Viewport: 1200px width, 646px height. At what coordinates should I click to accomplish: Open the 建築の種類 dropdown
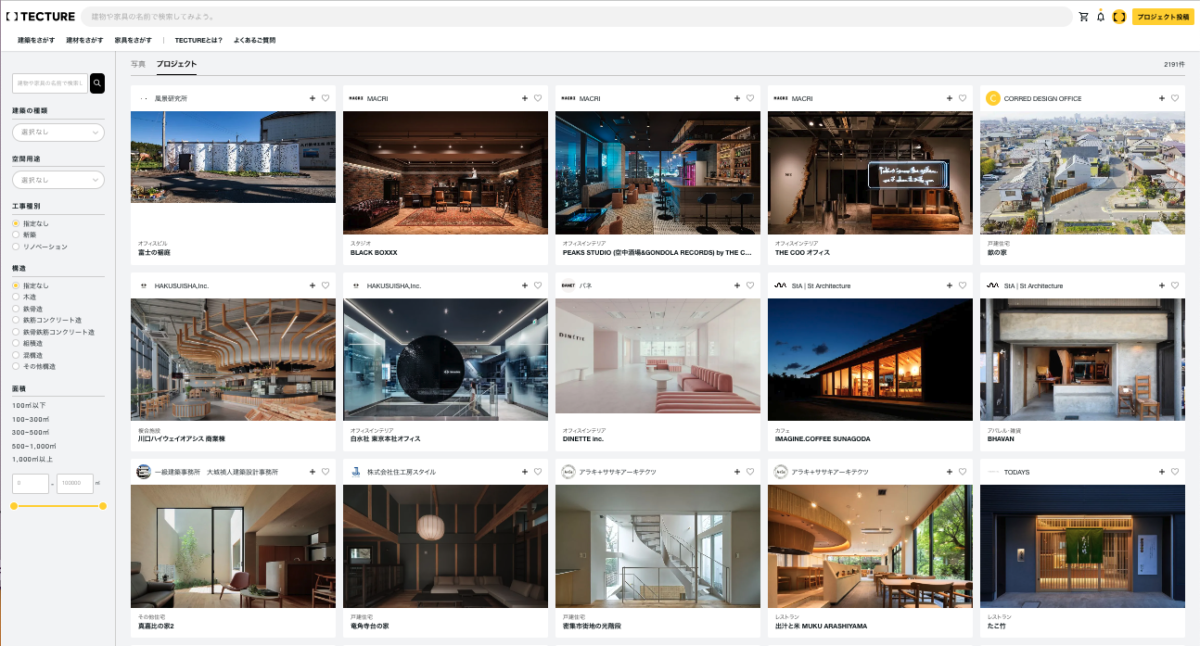pos(58,132)
